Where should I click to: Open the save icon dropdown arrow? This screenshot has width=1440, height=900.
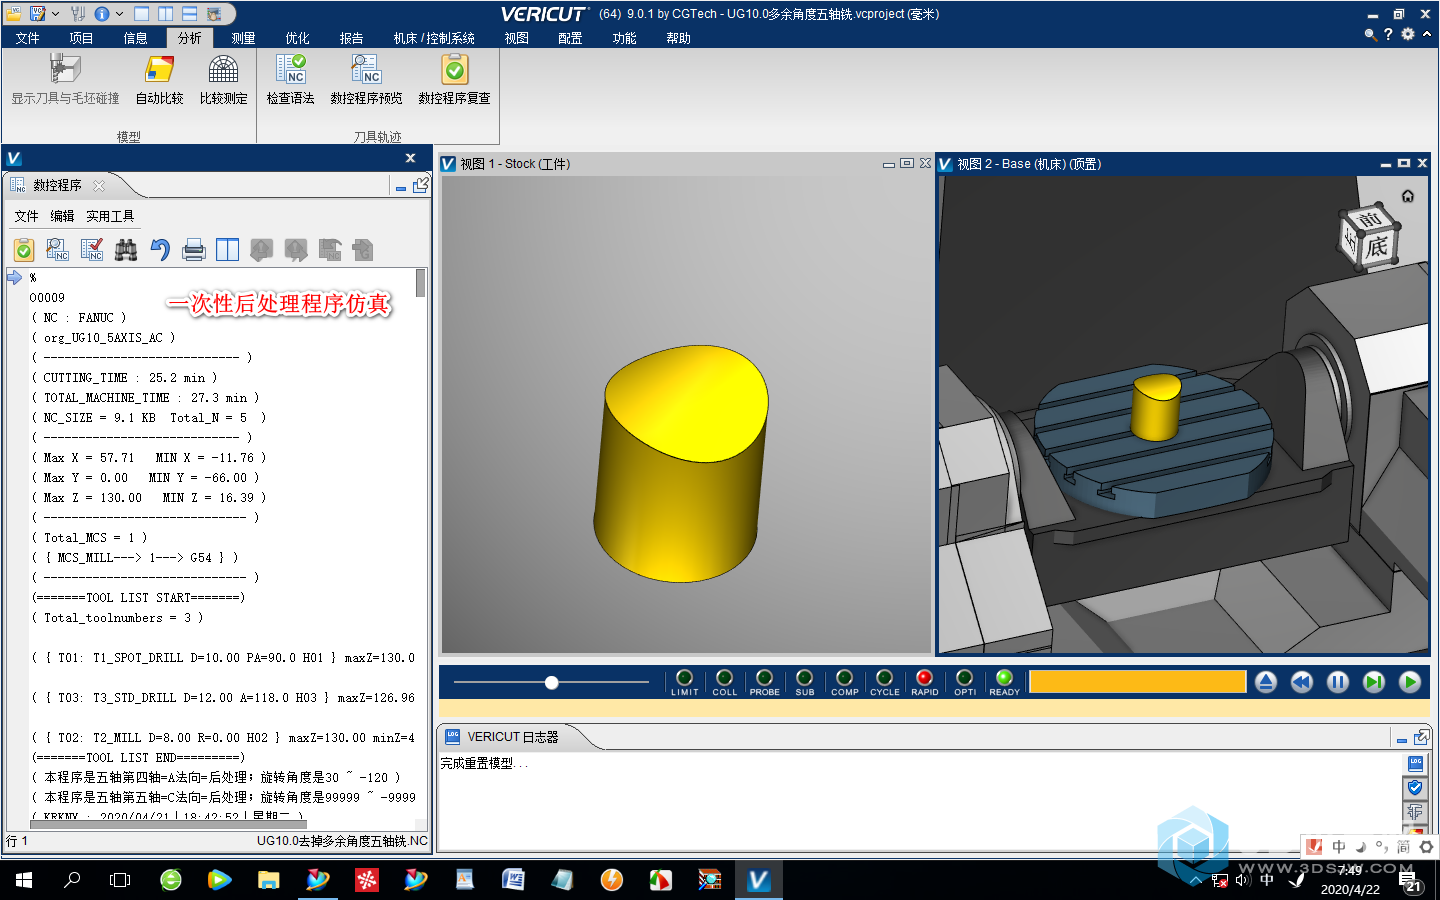55,14
